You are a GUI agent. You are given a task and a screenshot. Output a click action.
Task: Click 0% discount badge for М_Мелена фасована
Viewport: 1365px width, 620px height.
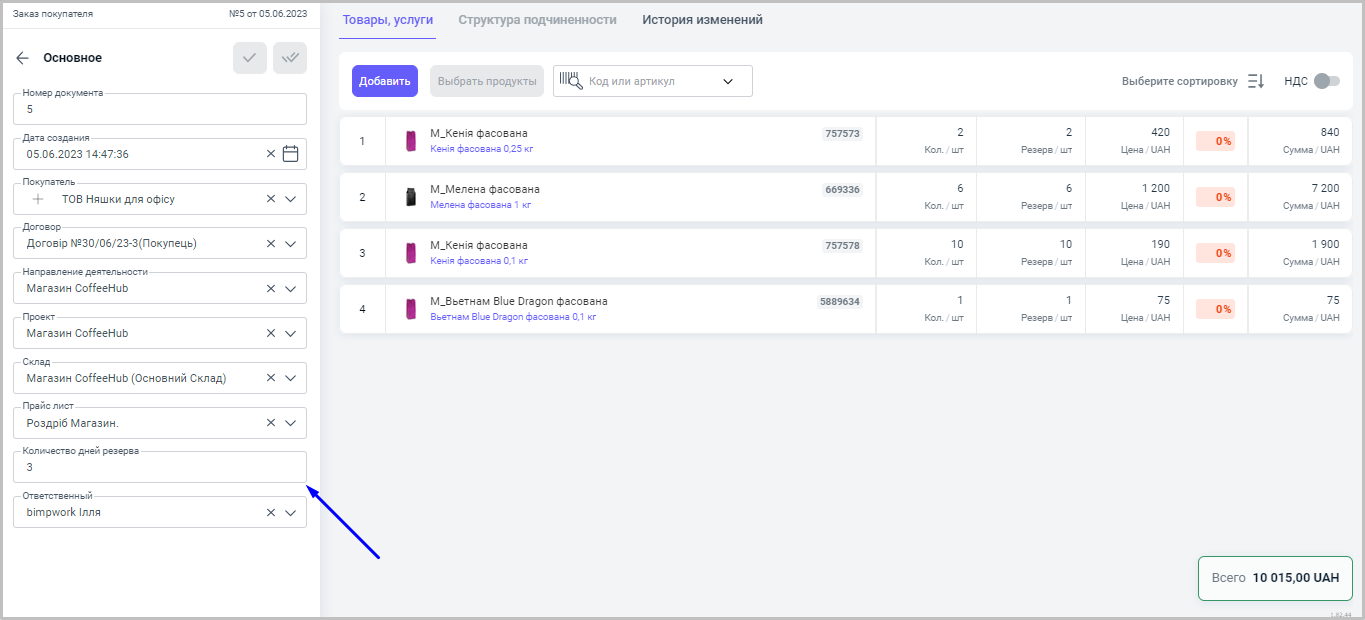(1215, 197)
